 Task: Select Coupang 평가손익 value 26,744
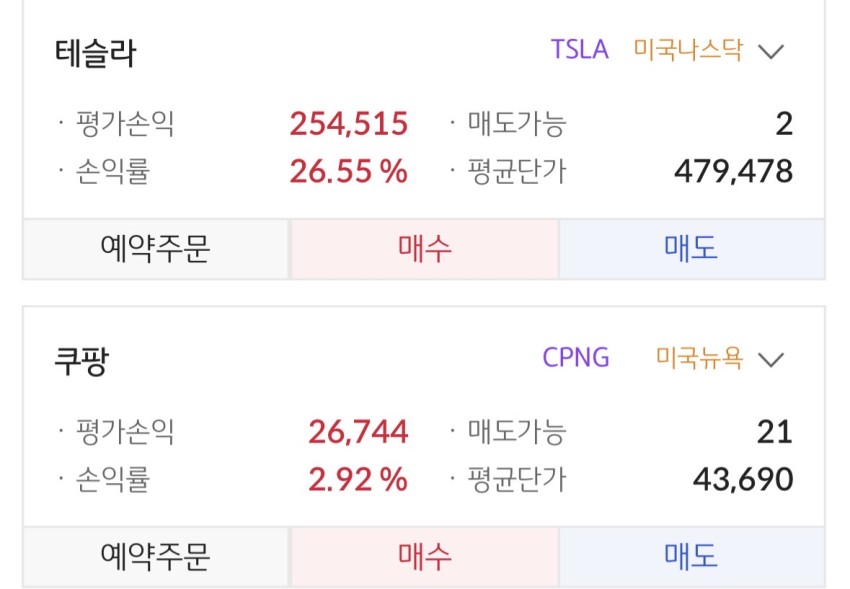click(x=358, y=432)
